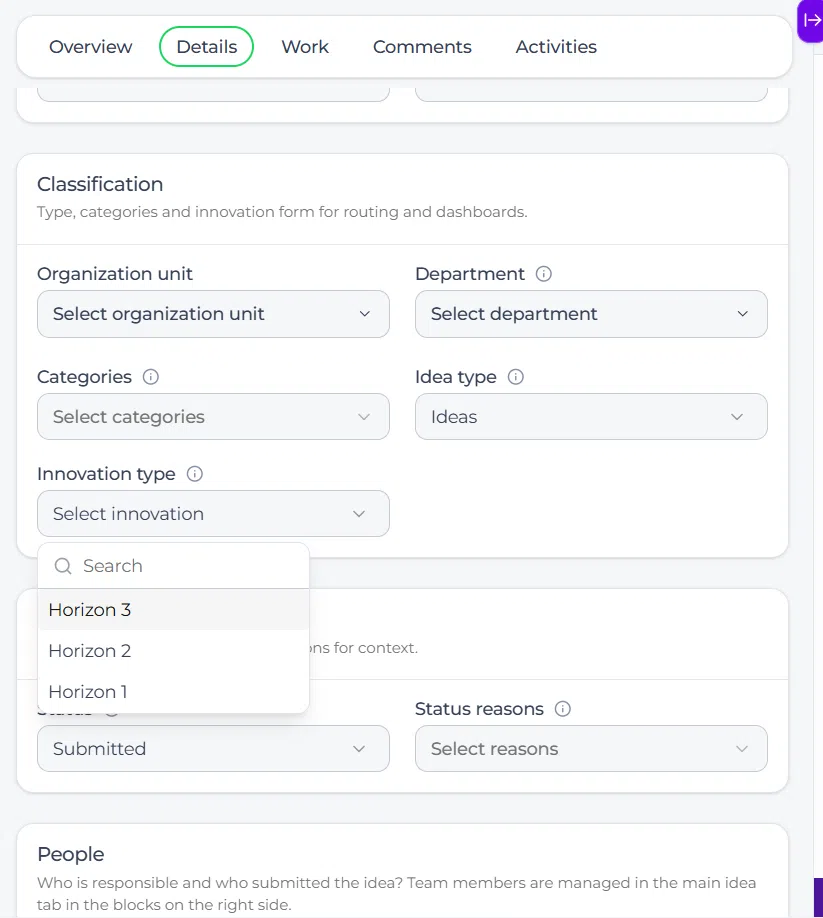The height and width of the screenshot is (918, 823).
Task: Switch to the Overview tab
Action: [x=91, y=47]
